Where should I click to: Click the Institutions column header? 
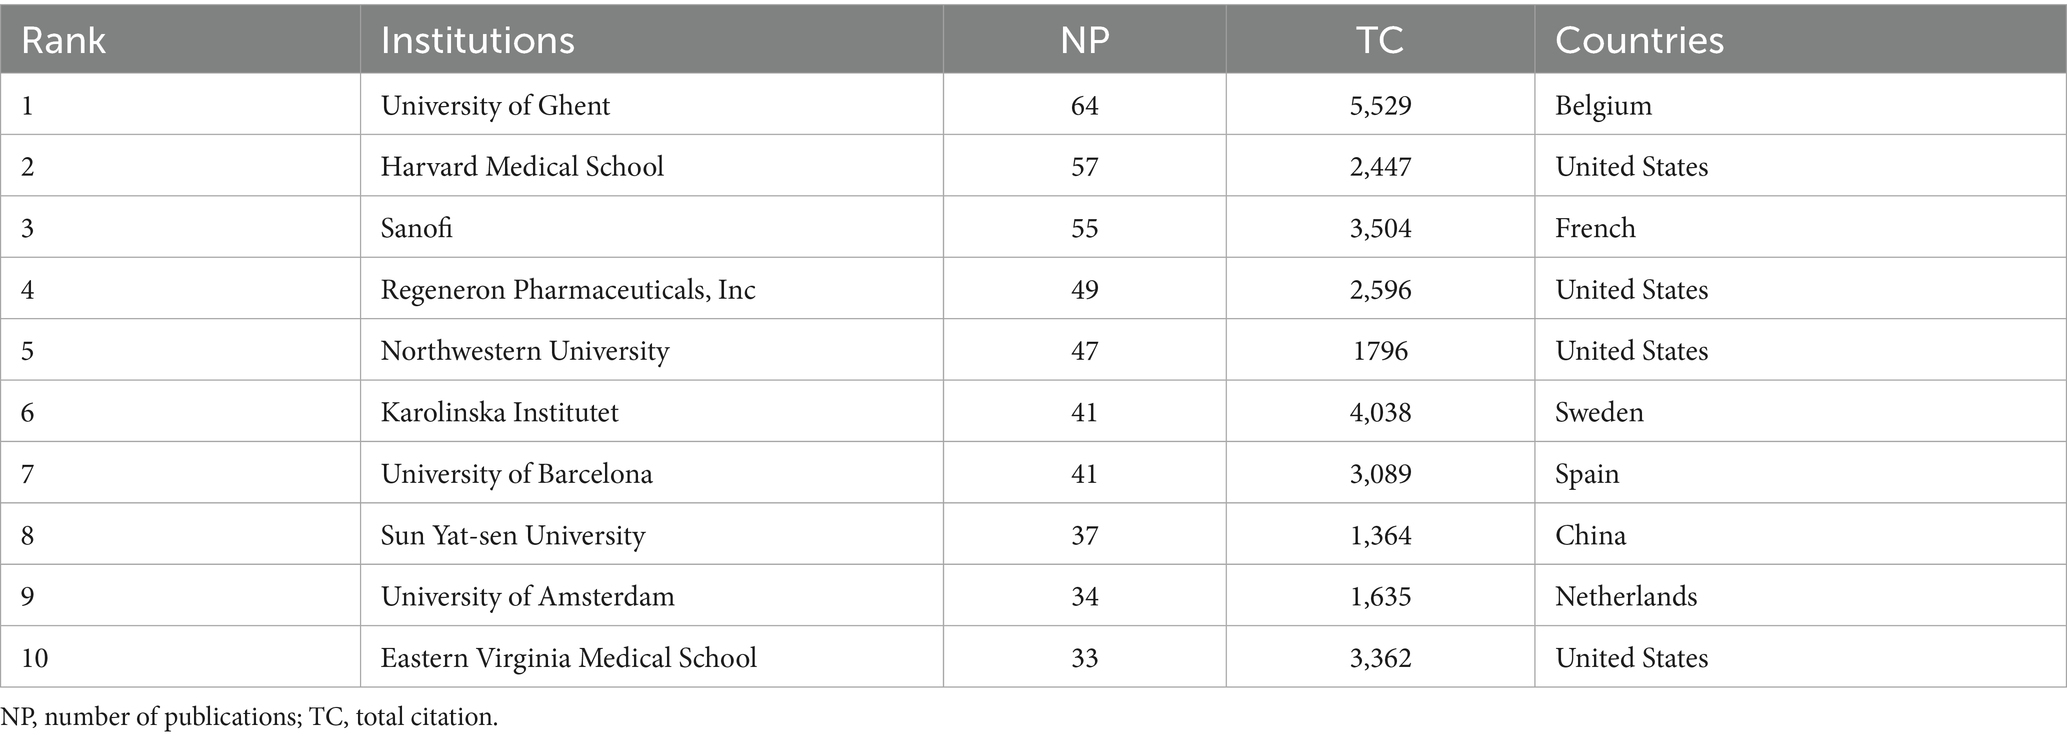pyautogui.click(x=477, y=40)
